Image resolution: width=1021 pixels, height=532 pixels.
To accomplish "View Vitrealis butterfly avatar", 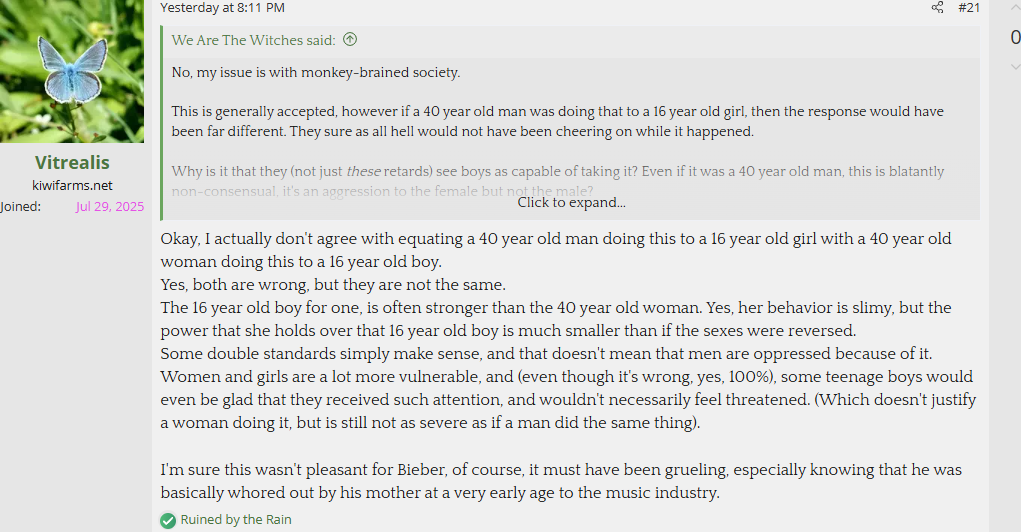I will (x=72, y=72).
